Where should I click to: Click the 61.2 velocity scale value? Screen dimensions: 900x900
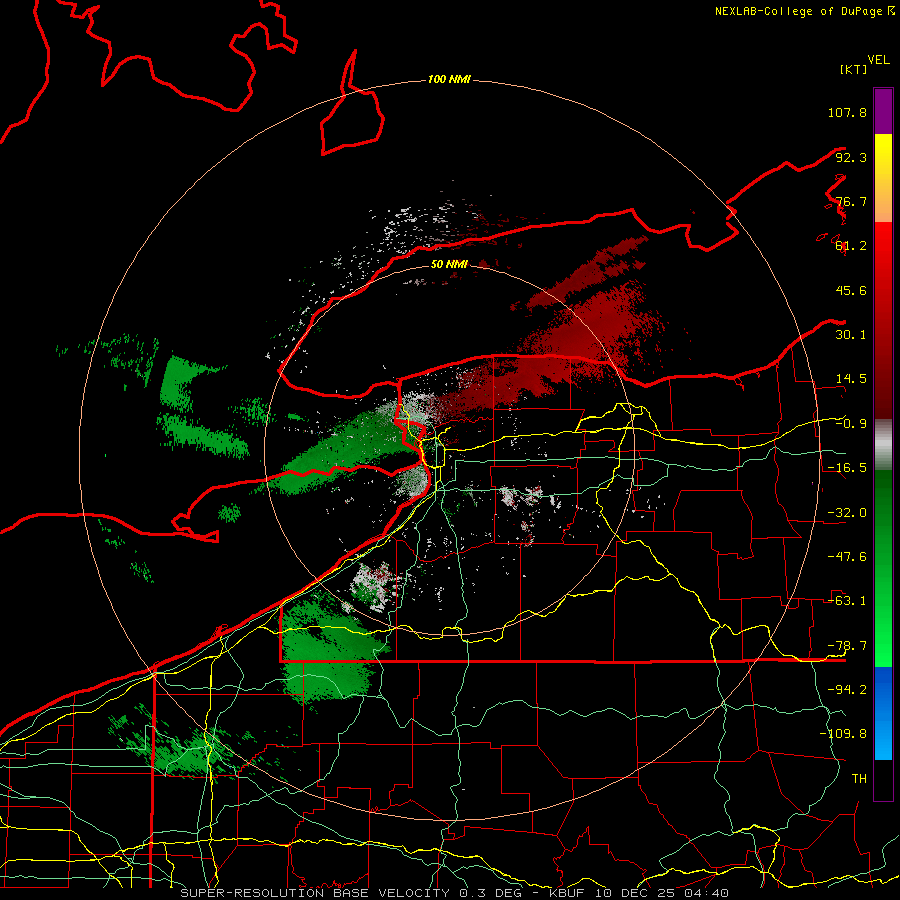pyautogui.click(x=851, y=246)
